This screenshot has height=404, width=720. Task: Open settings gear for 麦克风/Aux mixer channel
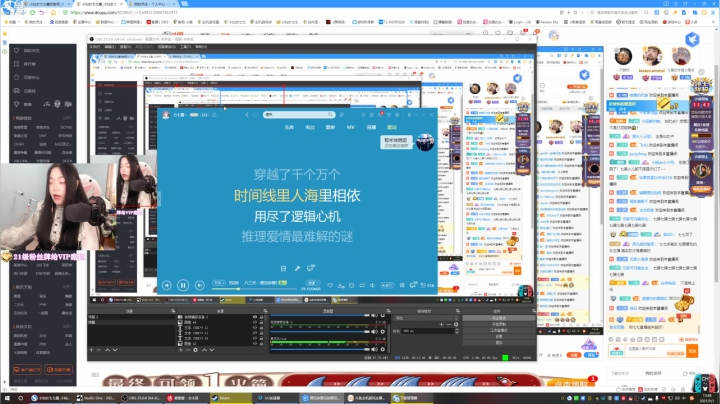click(382, 349)
